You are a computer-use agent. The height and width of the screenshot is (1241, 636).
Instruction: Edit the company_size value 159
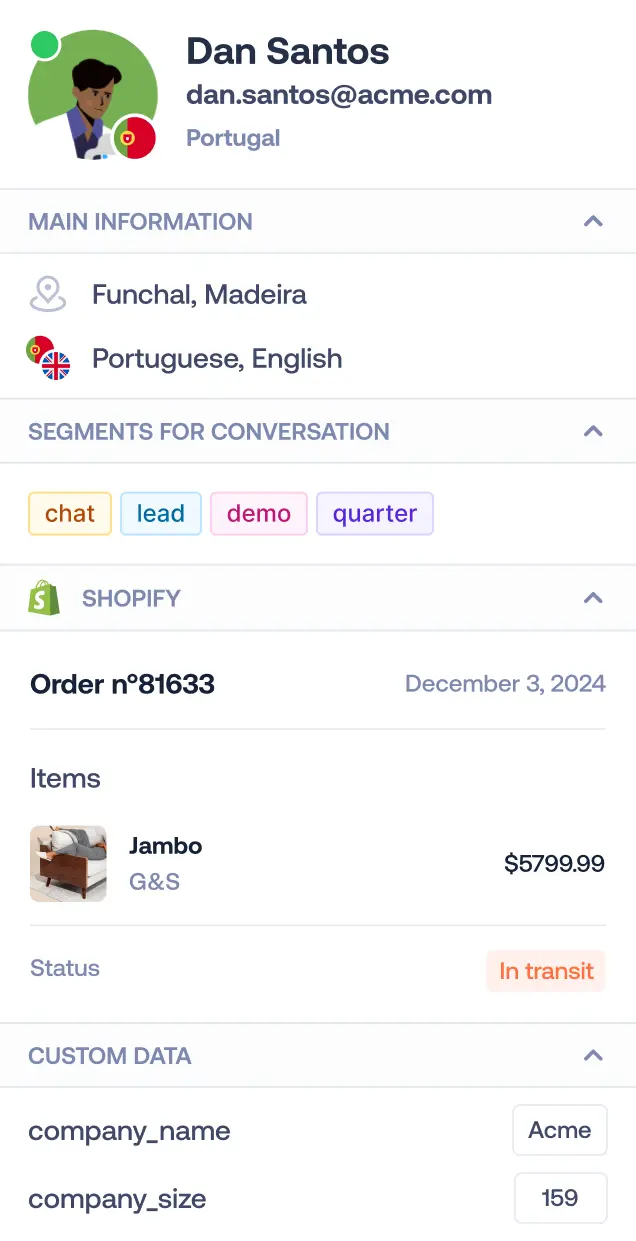[x=560, y=1198]
